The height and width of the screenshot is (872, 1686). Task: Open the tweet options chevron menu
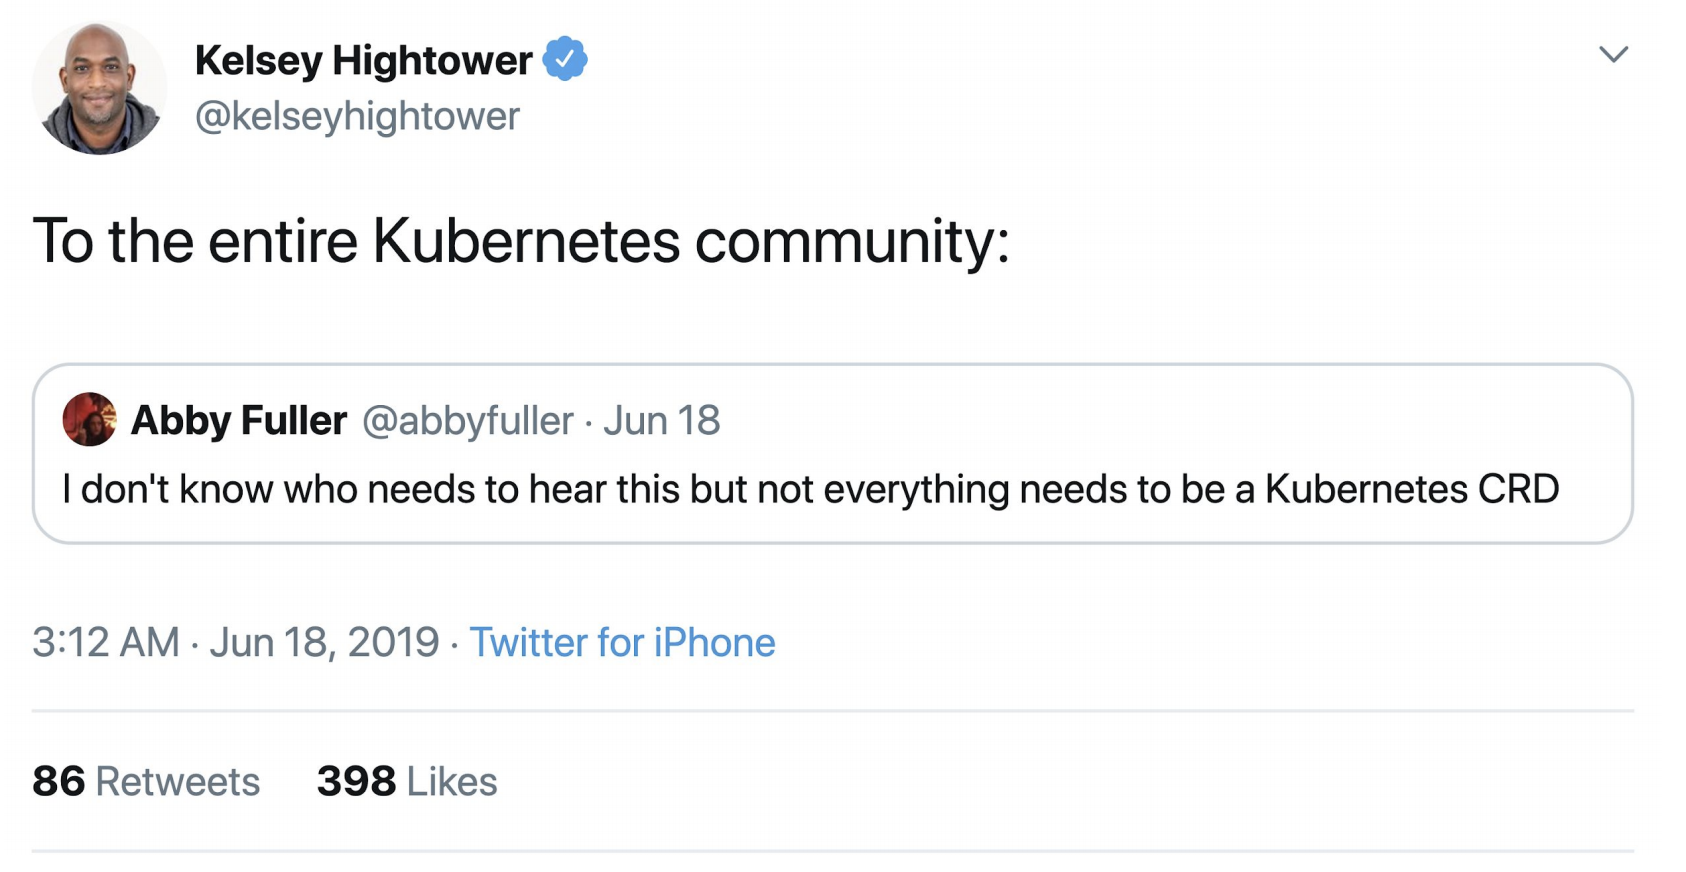click(1613, 54)
